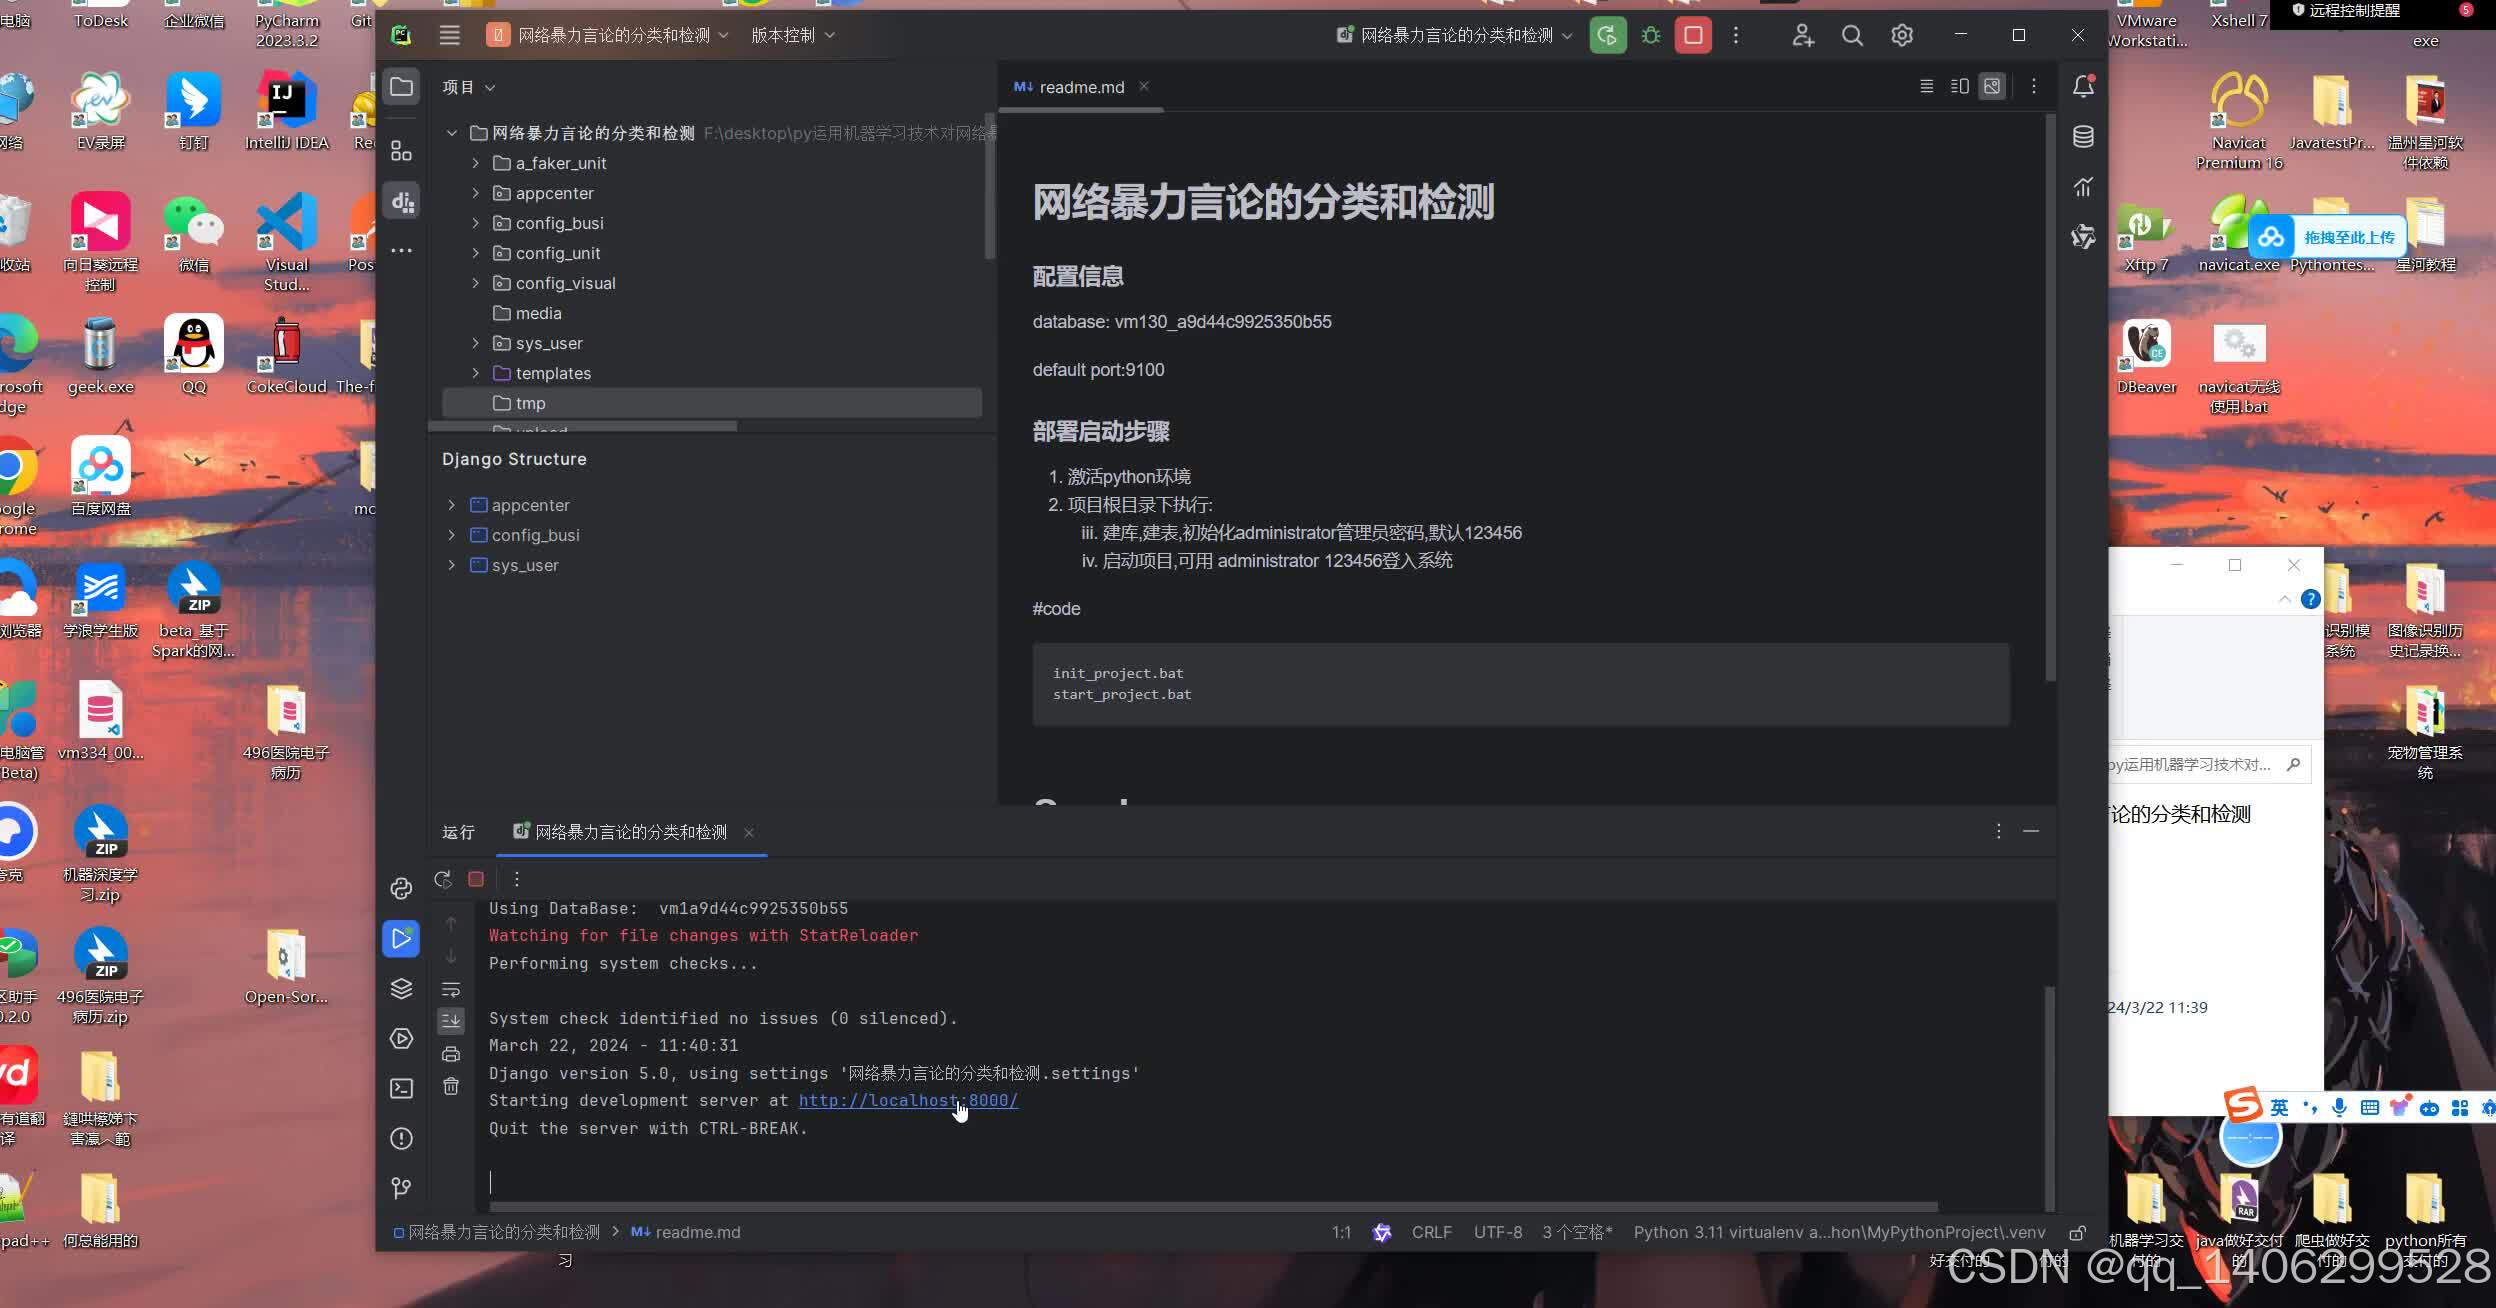The width and height of the screenshot is (2496, 1308).
Task: Switch to the 运行 tab
Action: pos(456,832)
